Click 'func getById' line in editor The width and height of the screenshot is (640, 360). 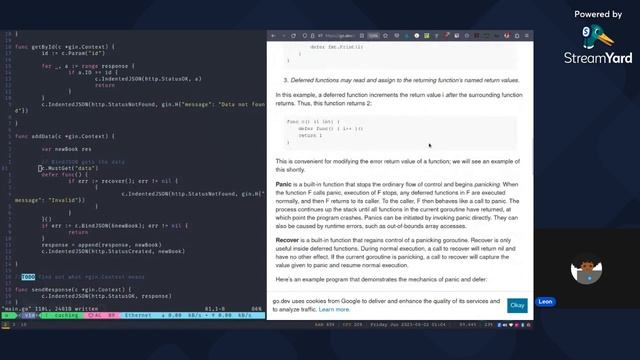coord(65,47)
